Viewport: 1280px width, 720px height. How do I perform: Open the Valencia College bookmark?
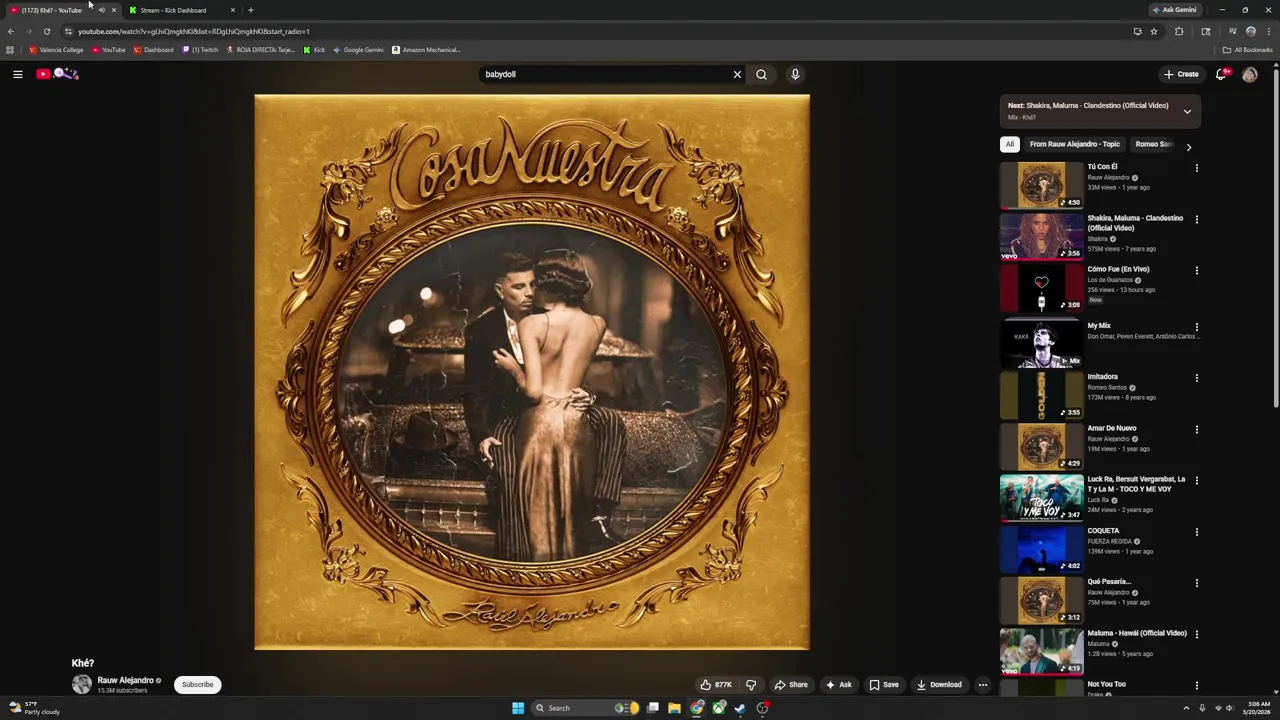pos(56,50)
